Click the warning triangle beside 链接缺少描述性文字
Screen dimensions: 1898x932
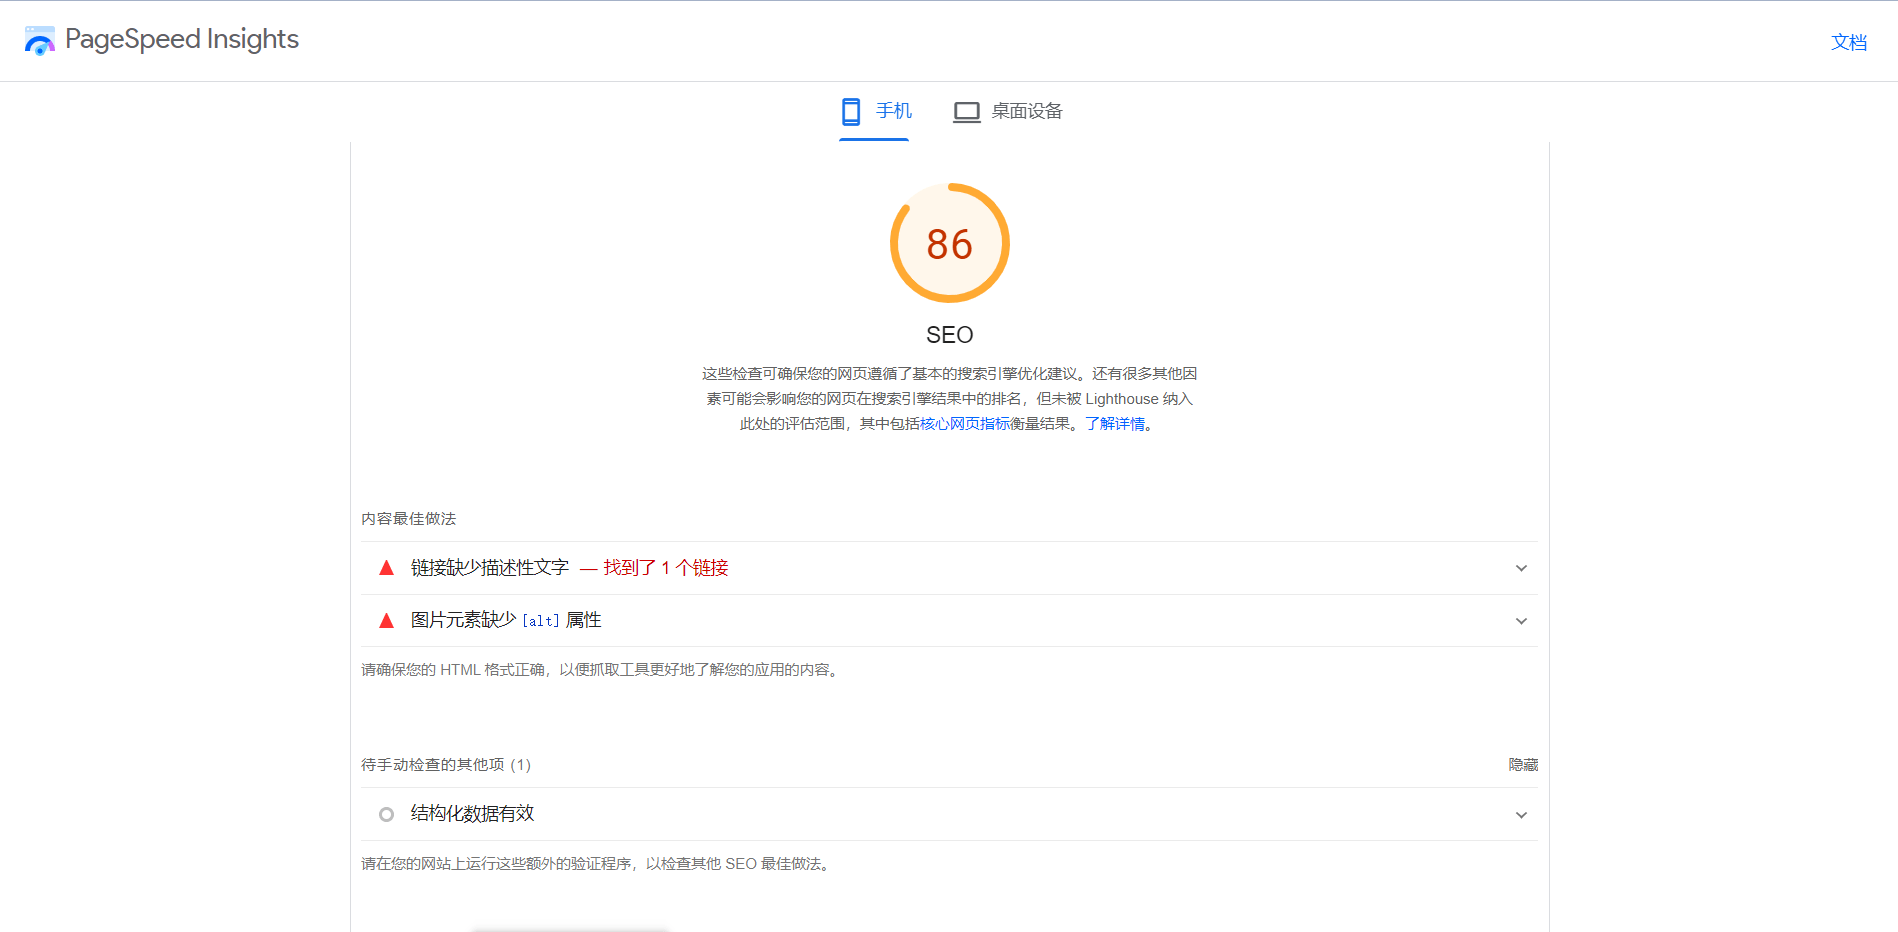click(385, 567)
